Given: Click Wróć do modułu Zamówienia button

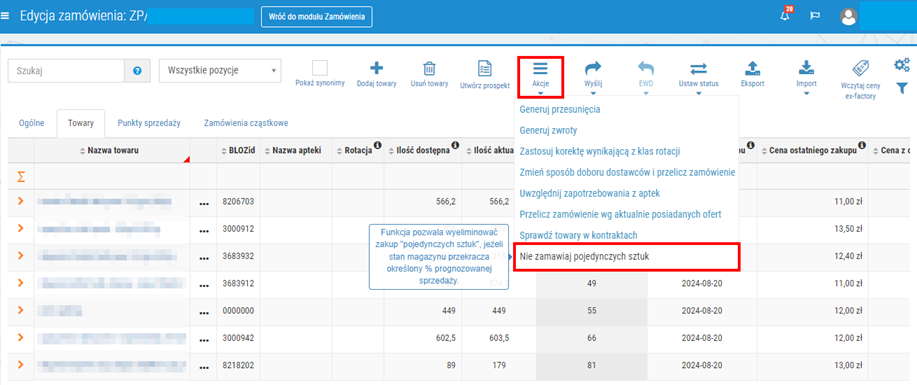Looking at the screenshot, I should tap(316, 17).
